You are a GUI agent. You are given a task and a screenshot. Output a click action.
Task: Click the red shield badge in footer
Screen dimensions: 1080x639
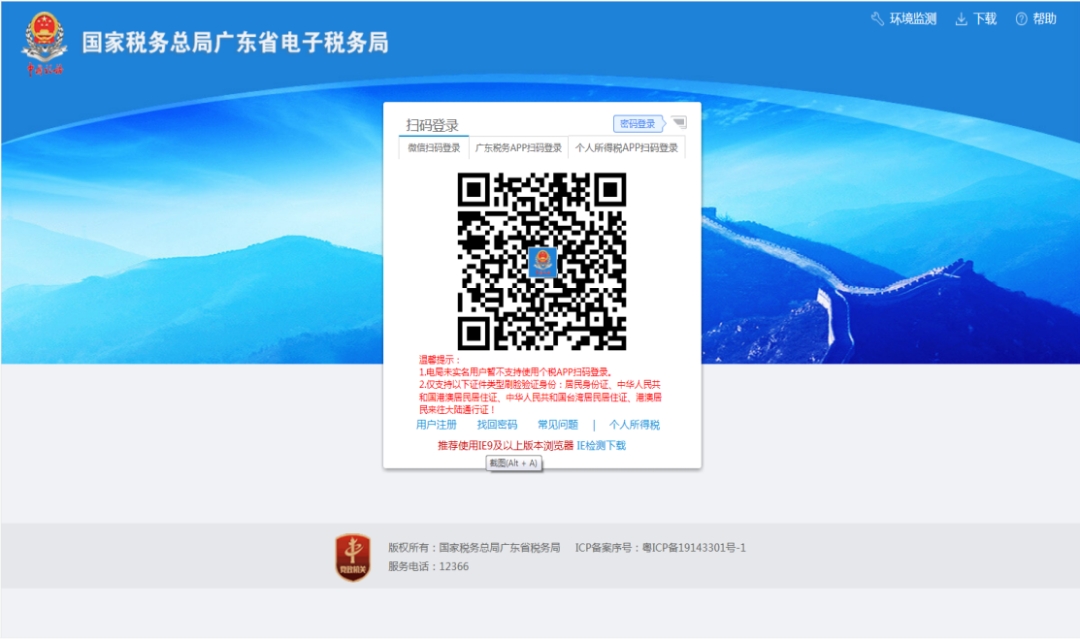point(352,557)
